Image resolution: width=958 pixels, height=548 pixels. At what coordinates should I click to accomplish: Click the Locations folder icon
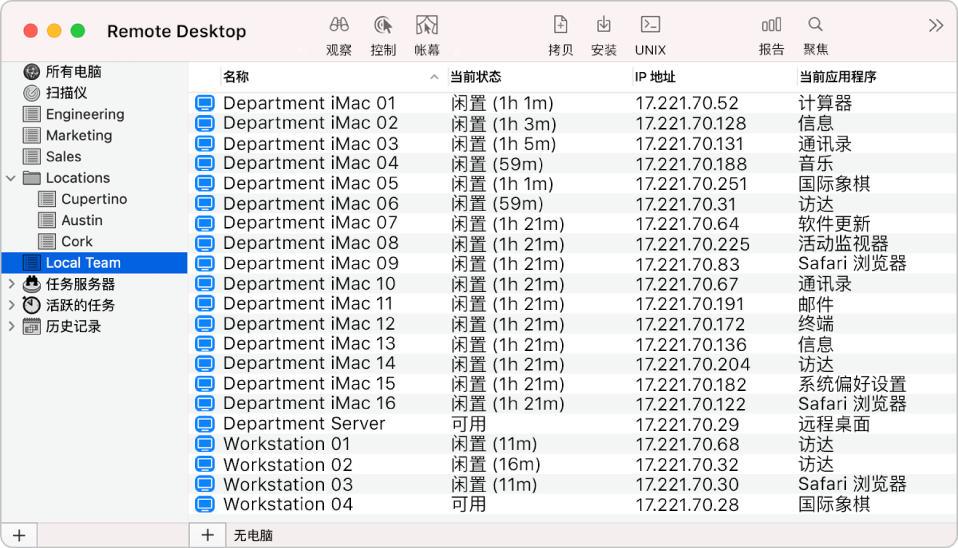[31, 178]
